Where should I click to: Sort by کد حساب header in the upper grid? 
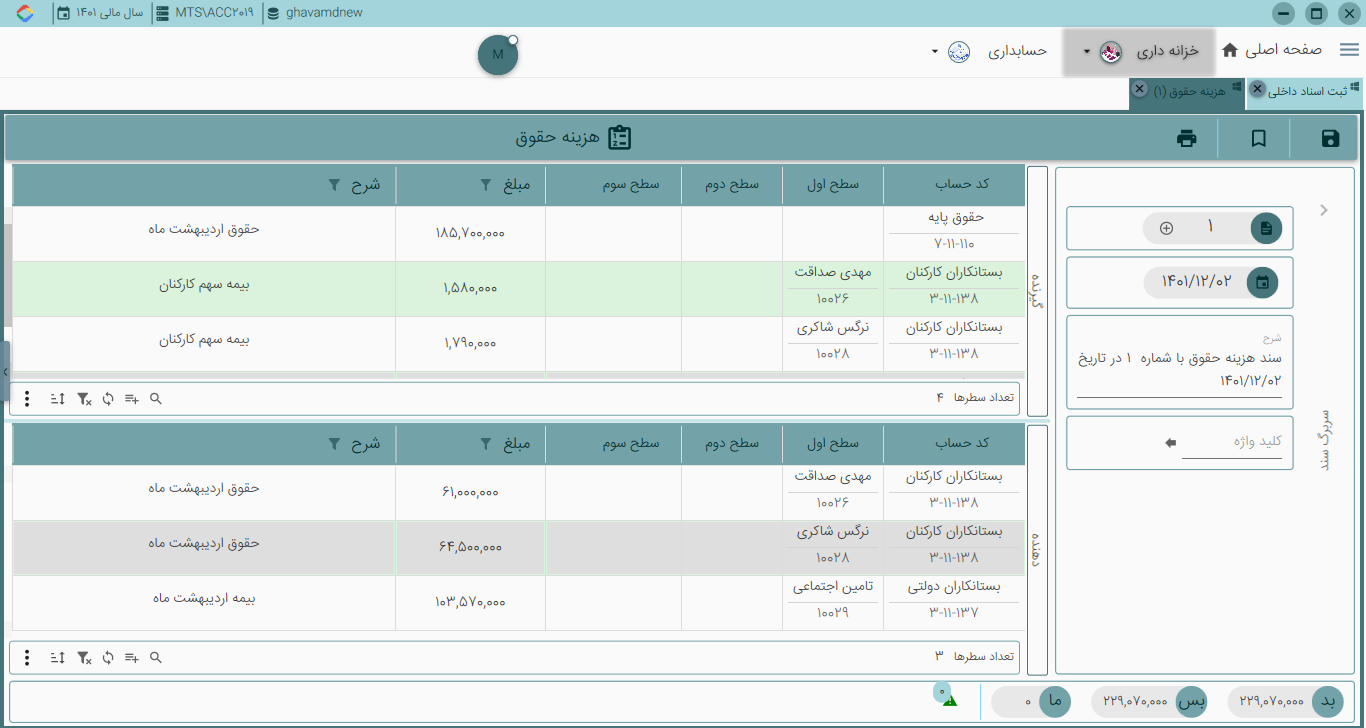(x=955, y=185)
